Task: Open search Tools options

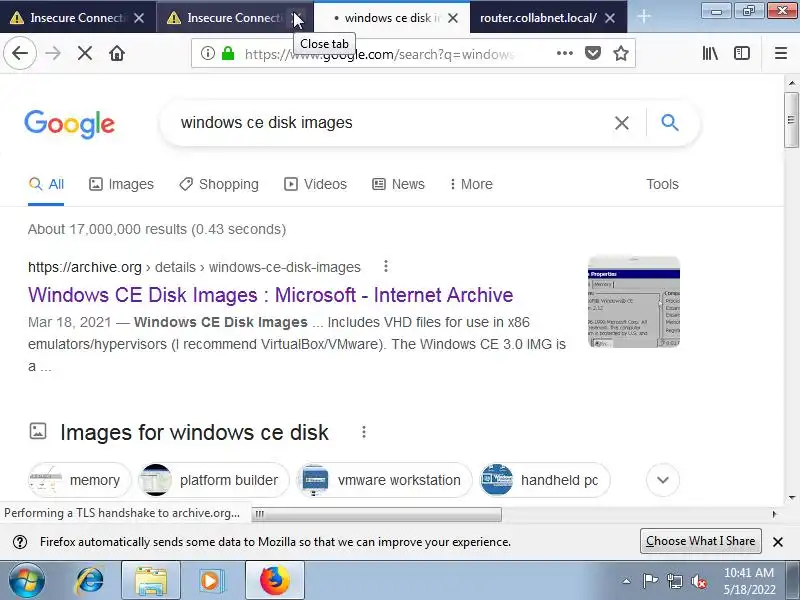Action: point(662,184)
